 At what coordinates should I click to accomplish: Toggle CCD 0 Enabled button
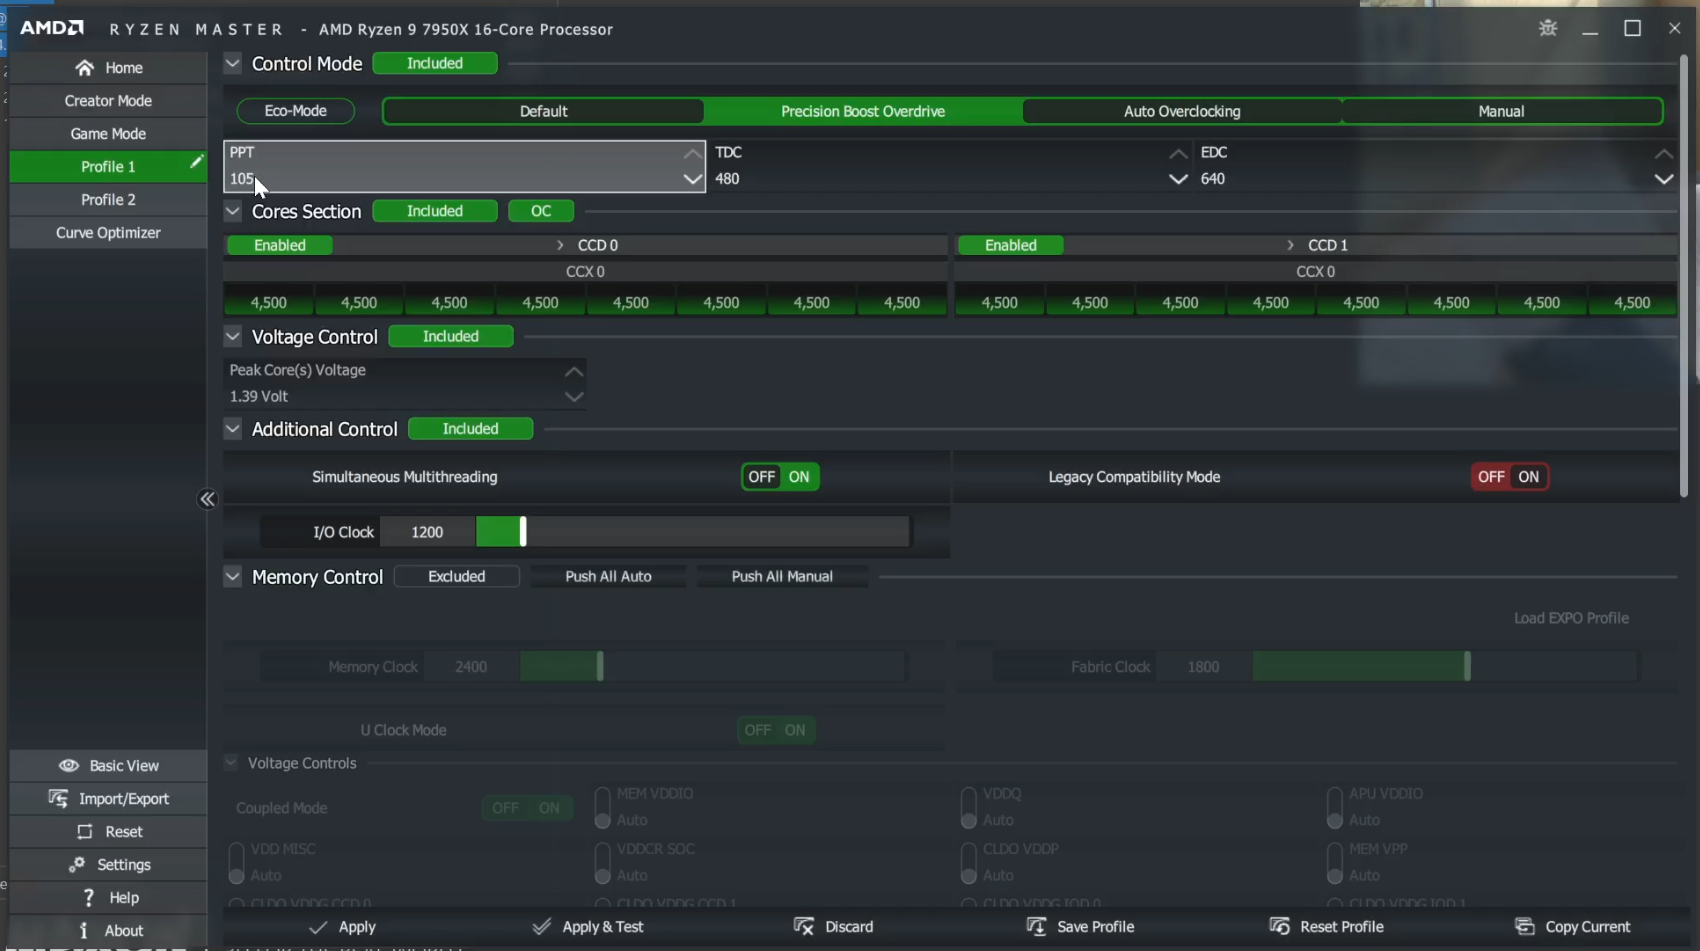point(280,245)
